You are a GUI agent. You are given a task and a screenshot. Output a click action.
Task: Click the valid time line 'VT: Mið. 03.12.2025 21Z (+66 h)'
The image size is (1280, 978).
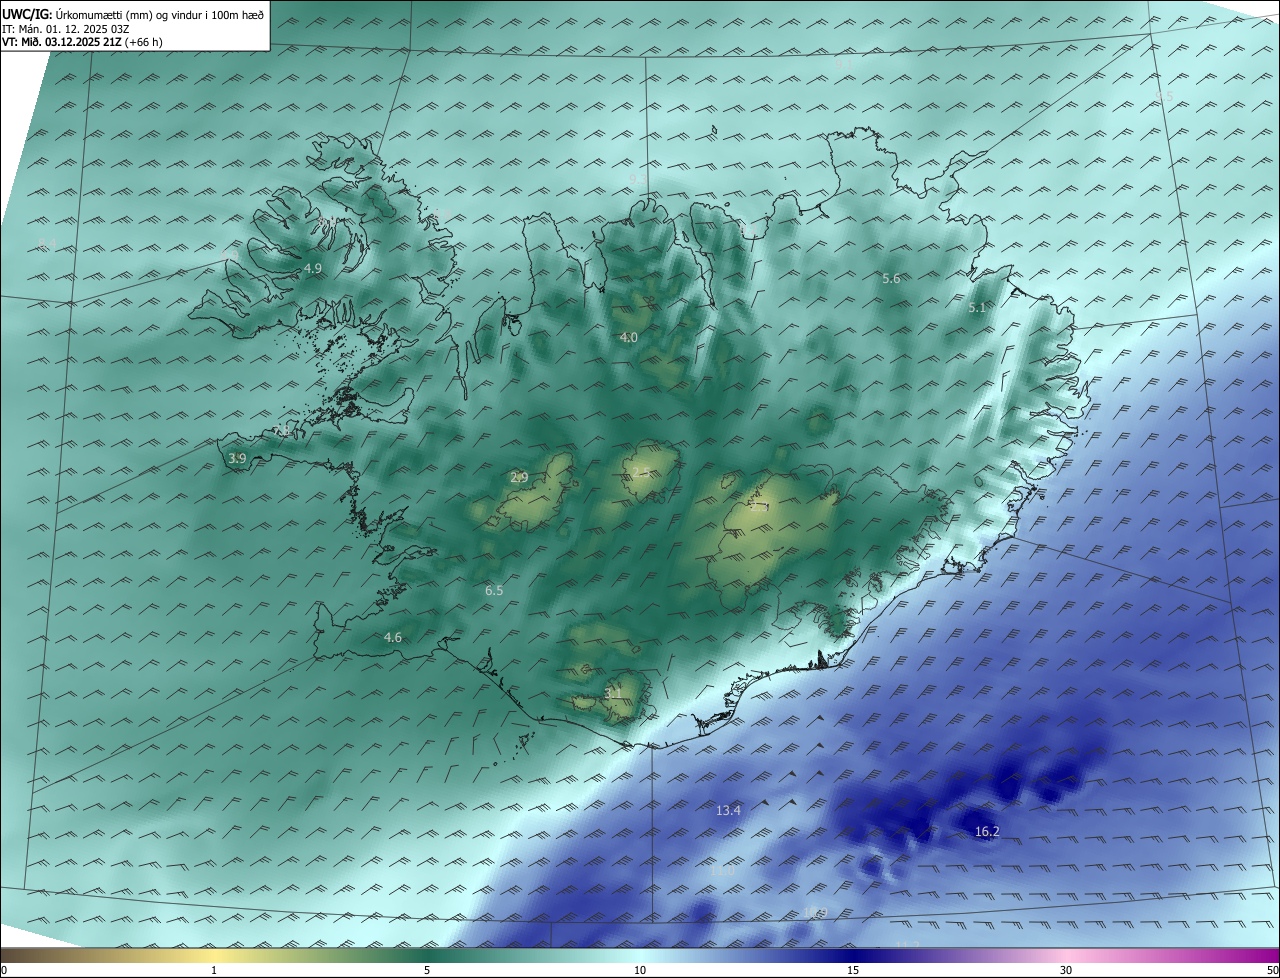tap(82, 42)
